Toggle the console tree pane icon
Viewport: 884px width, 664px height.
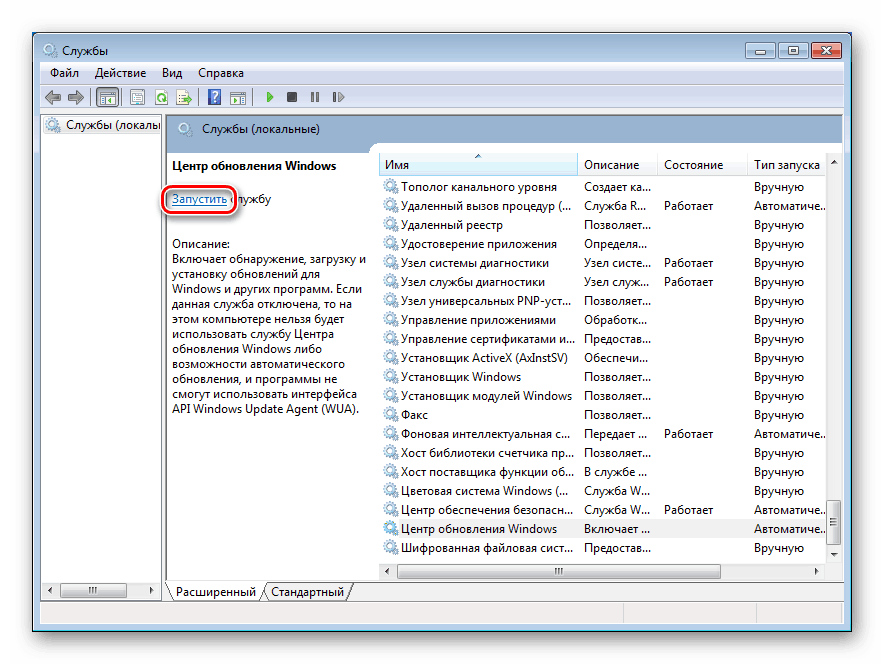tap(107, 98)
